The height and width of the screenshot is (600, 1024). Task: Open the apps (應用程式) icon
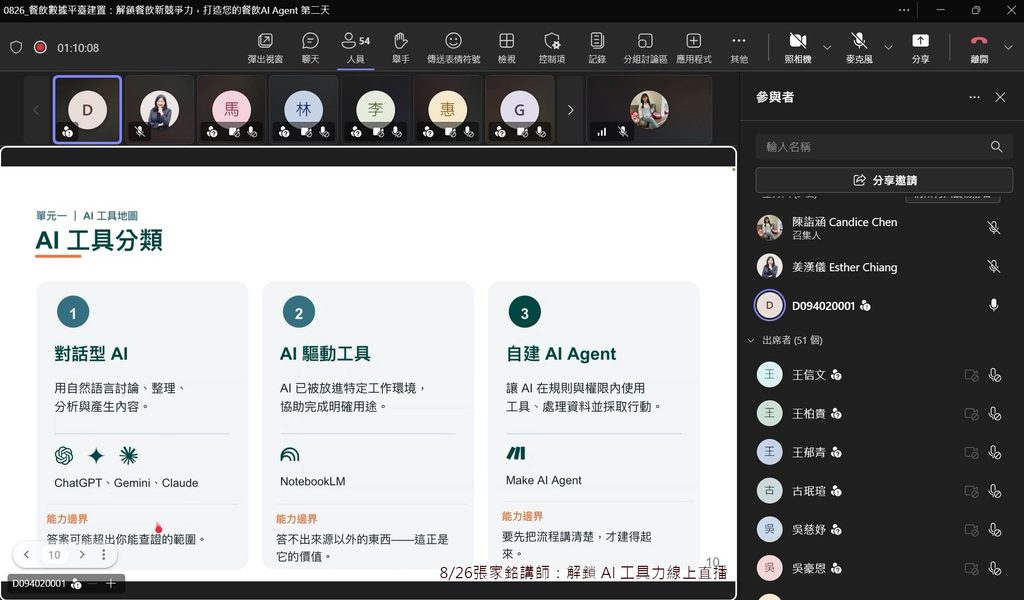[694, 48]
